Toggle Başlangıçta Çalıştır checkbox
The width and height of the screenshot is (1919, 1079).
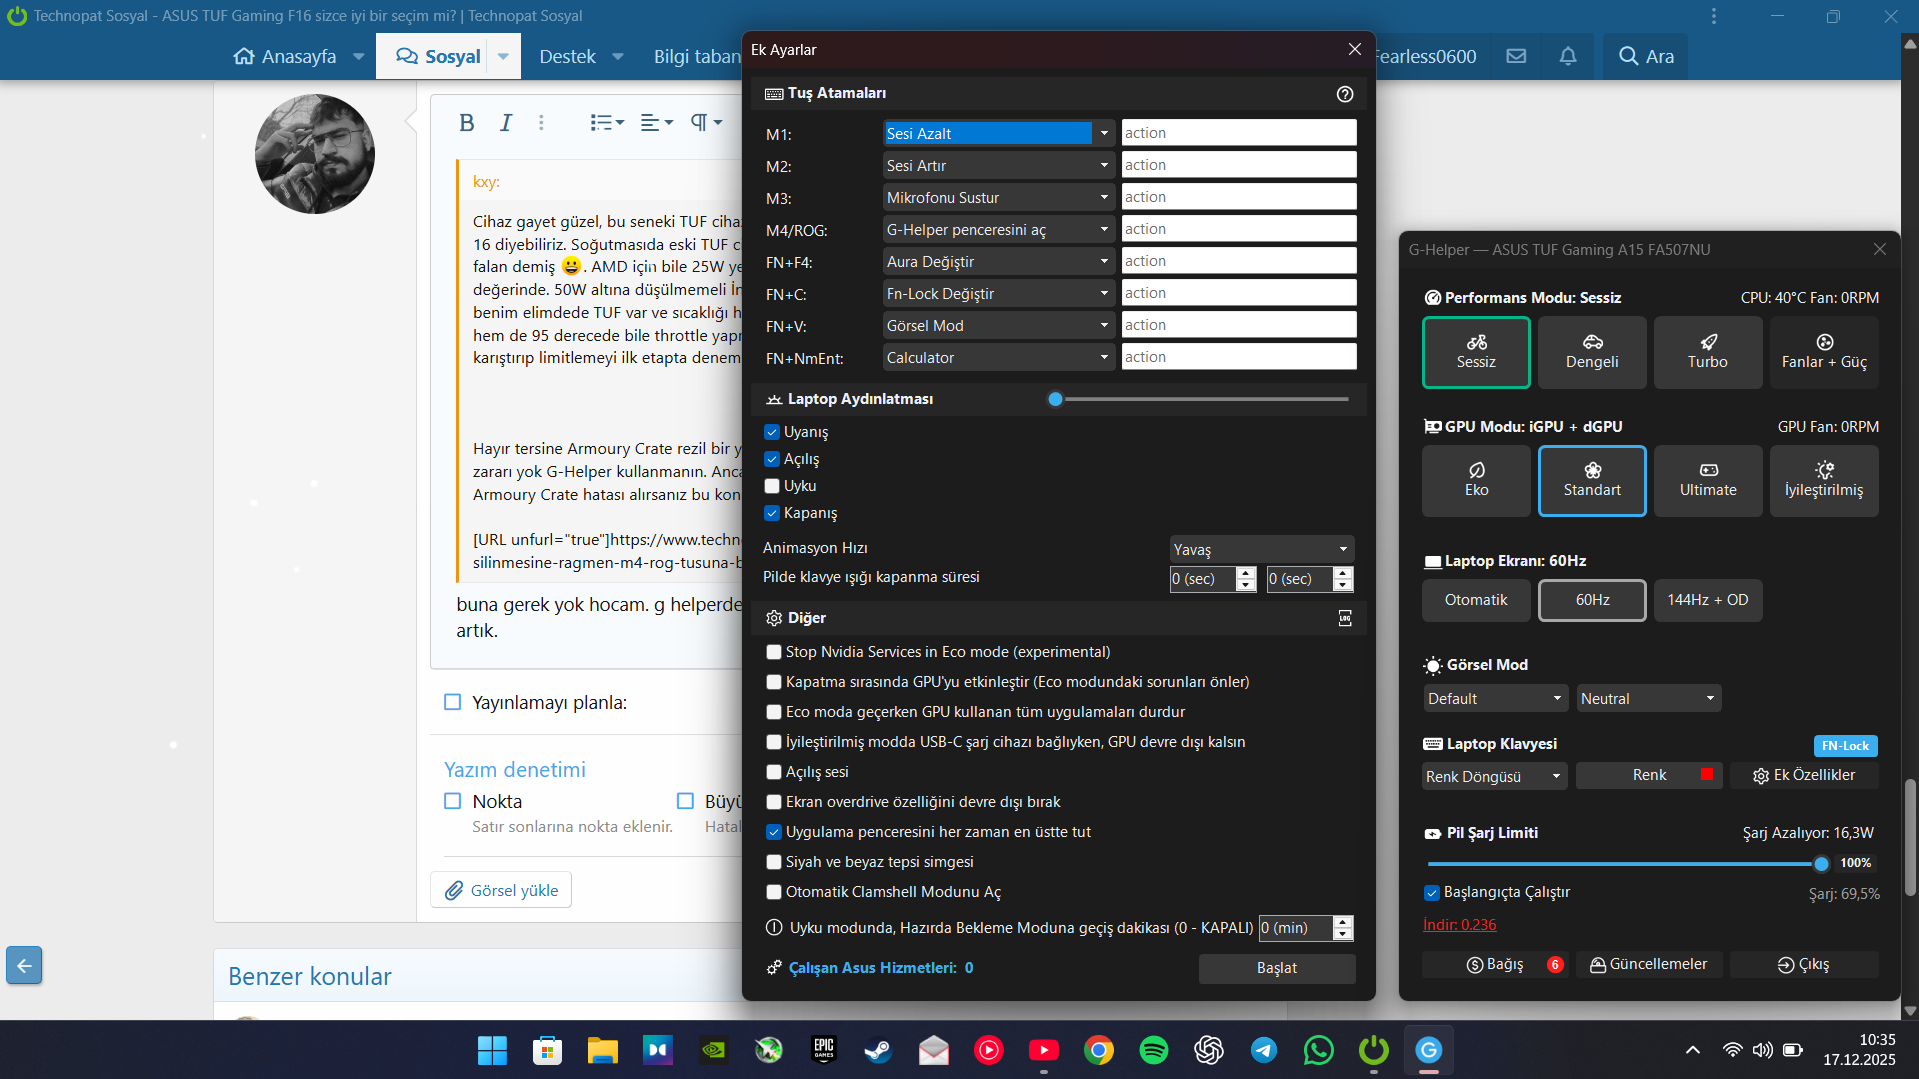1432,892
